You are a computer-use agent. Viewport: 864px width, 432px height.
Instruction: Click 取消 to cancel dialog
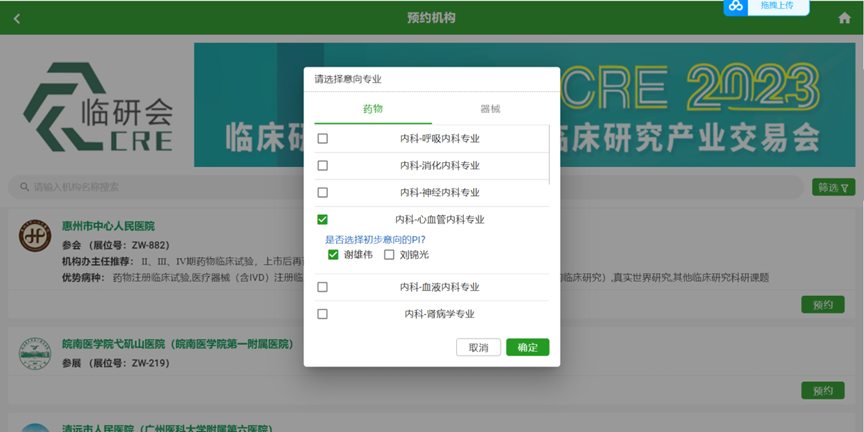[478, 347]
